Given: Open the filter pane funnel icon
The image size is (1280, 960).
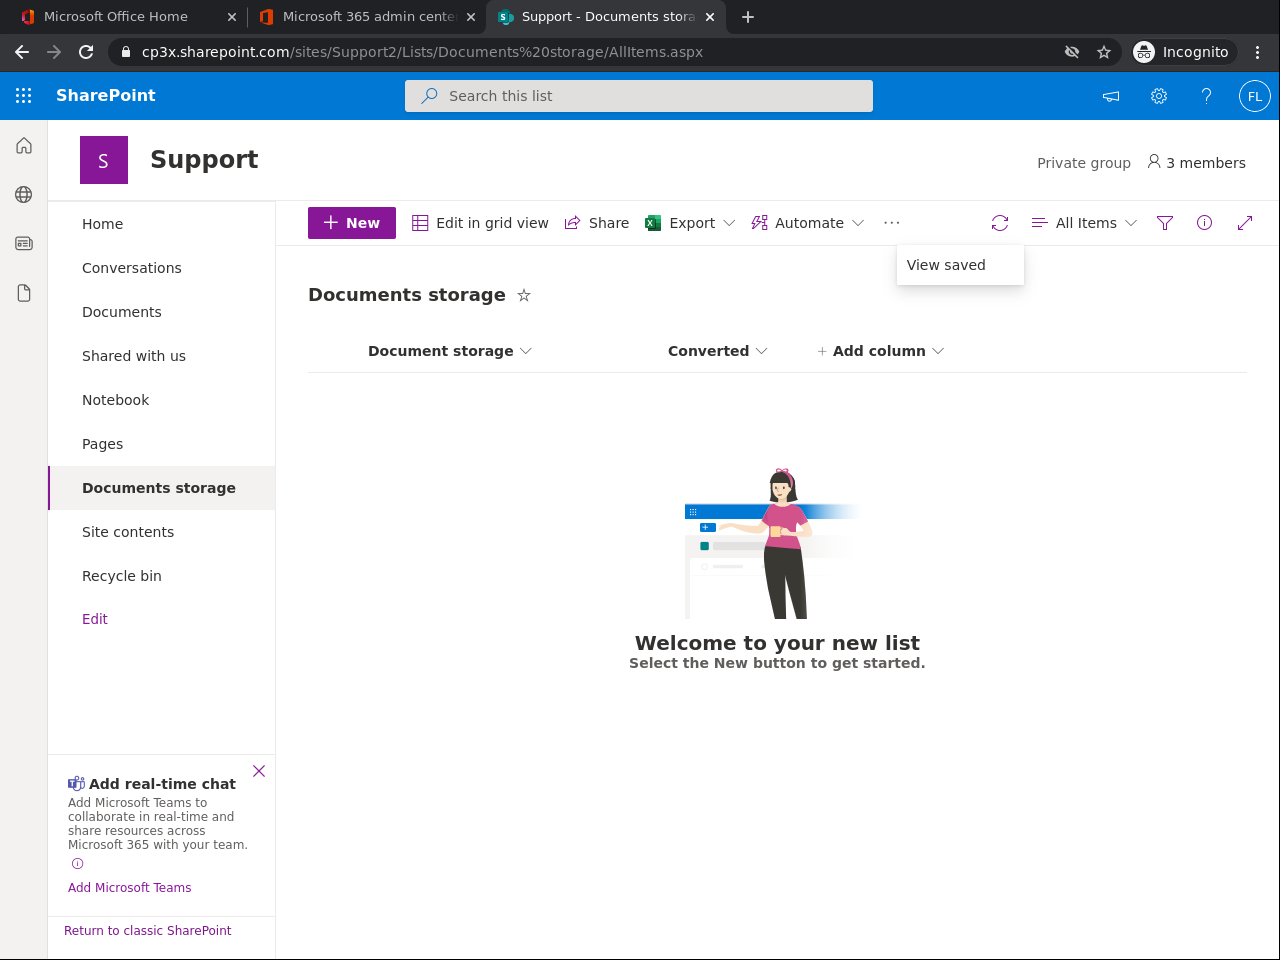Looking at the screenshot, I should pyautogui.click(x=1165, y=223).
